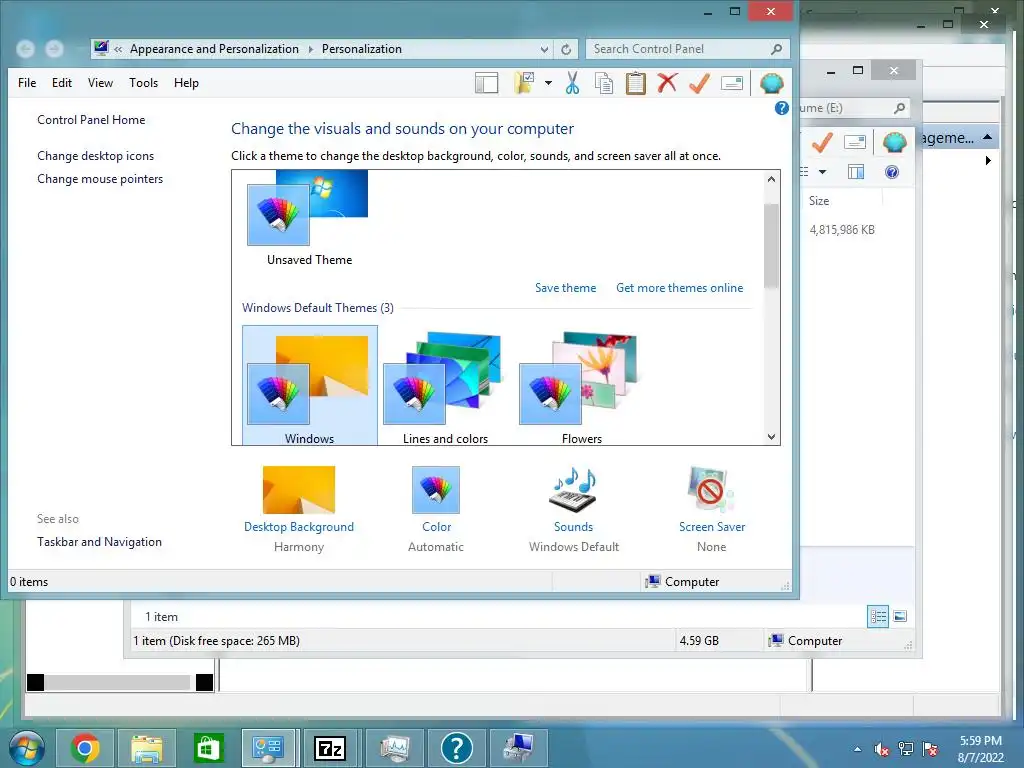1024x768 pixels.
Task: Click the red X Delete icon
Action: 667,83
